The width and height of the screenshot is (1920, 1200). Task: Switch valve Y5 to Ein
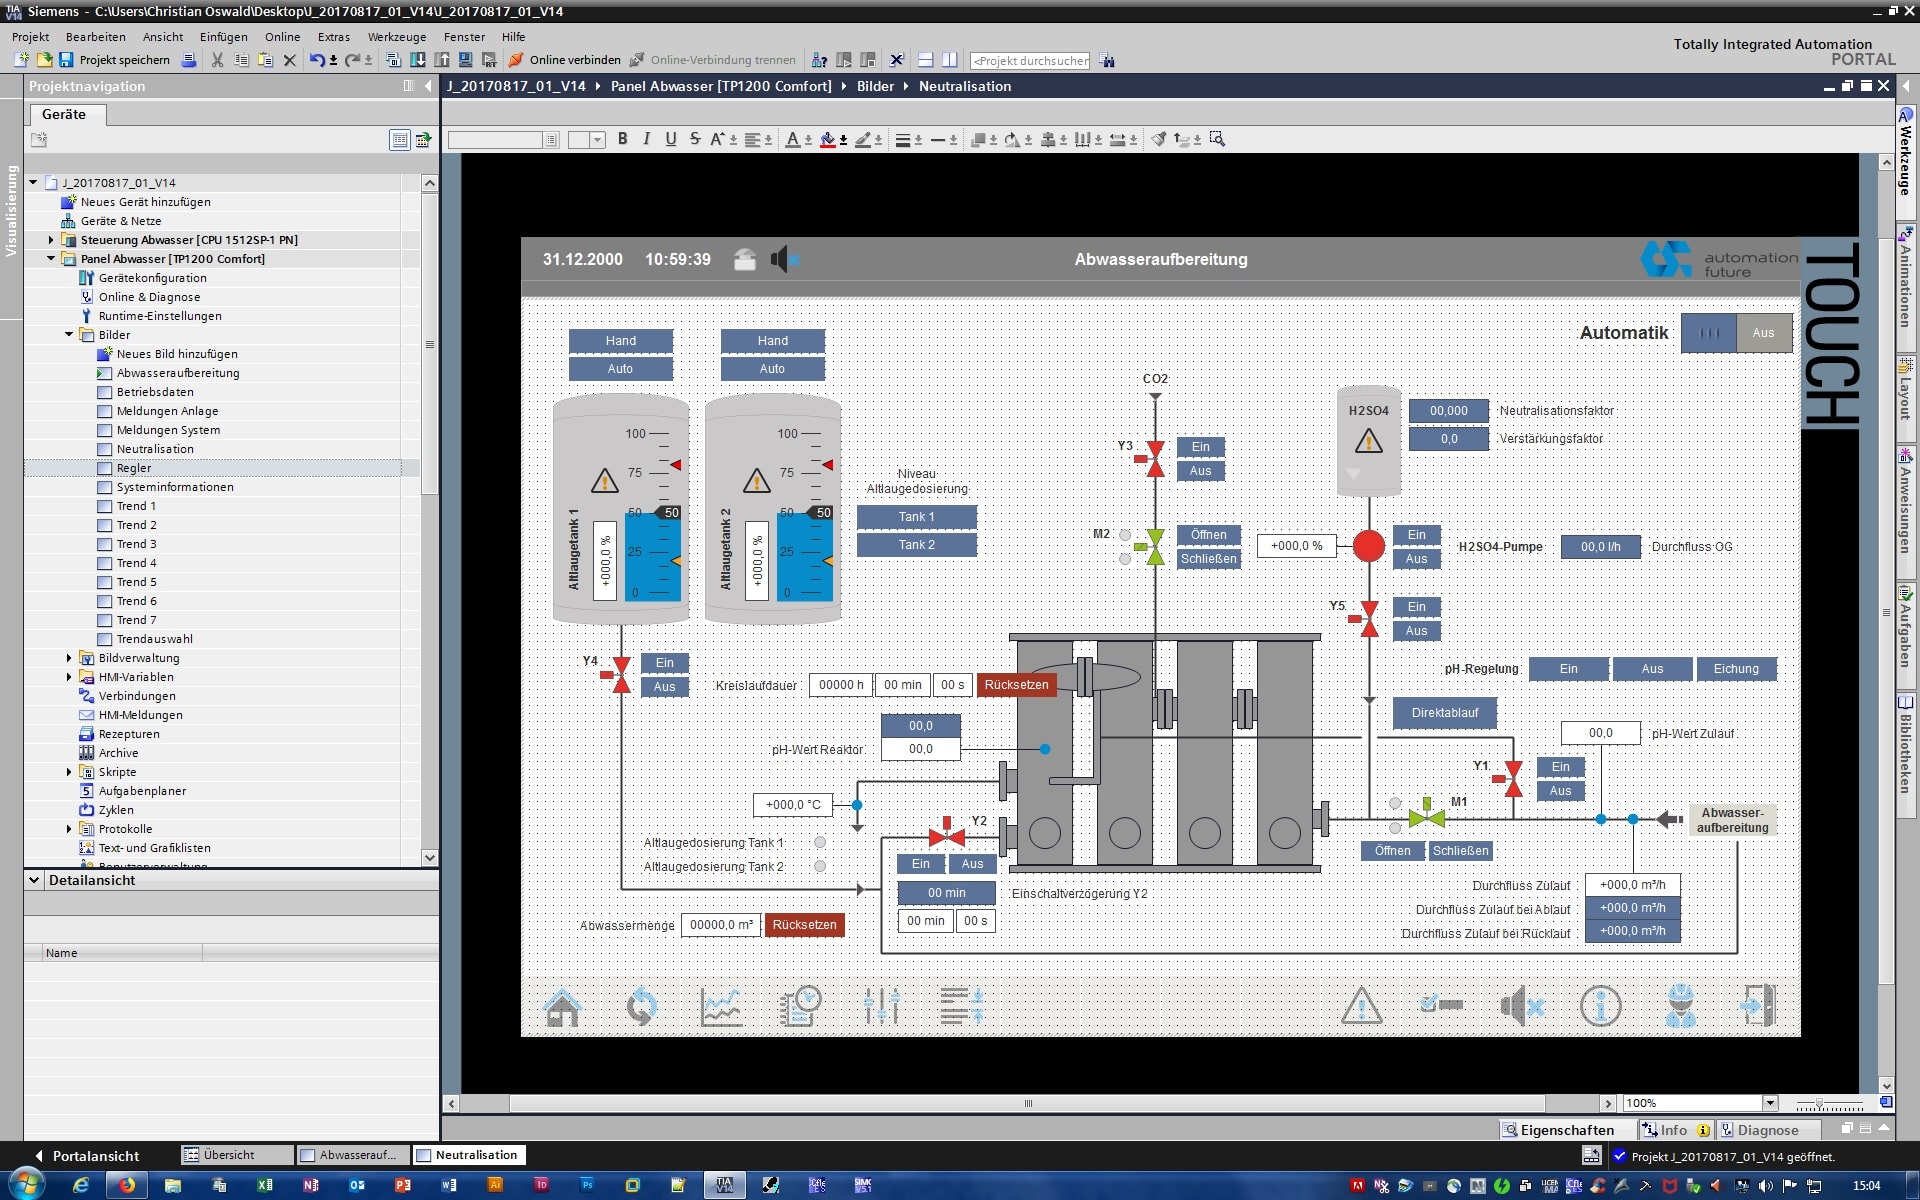[1417, 607]
